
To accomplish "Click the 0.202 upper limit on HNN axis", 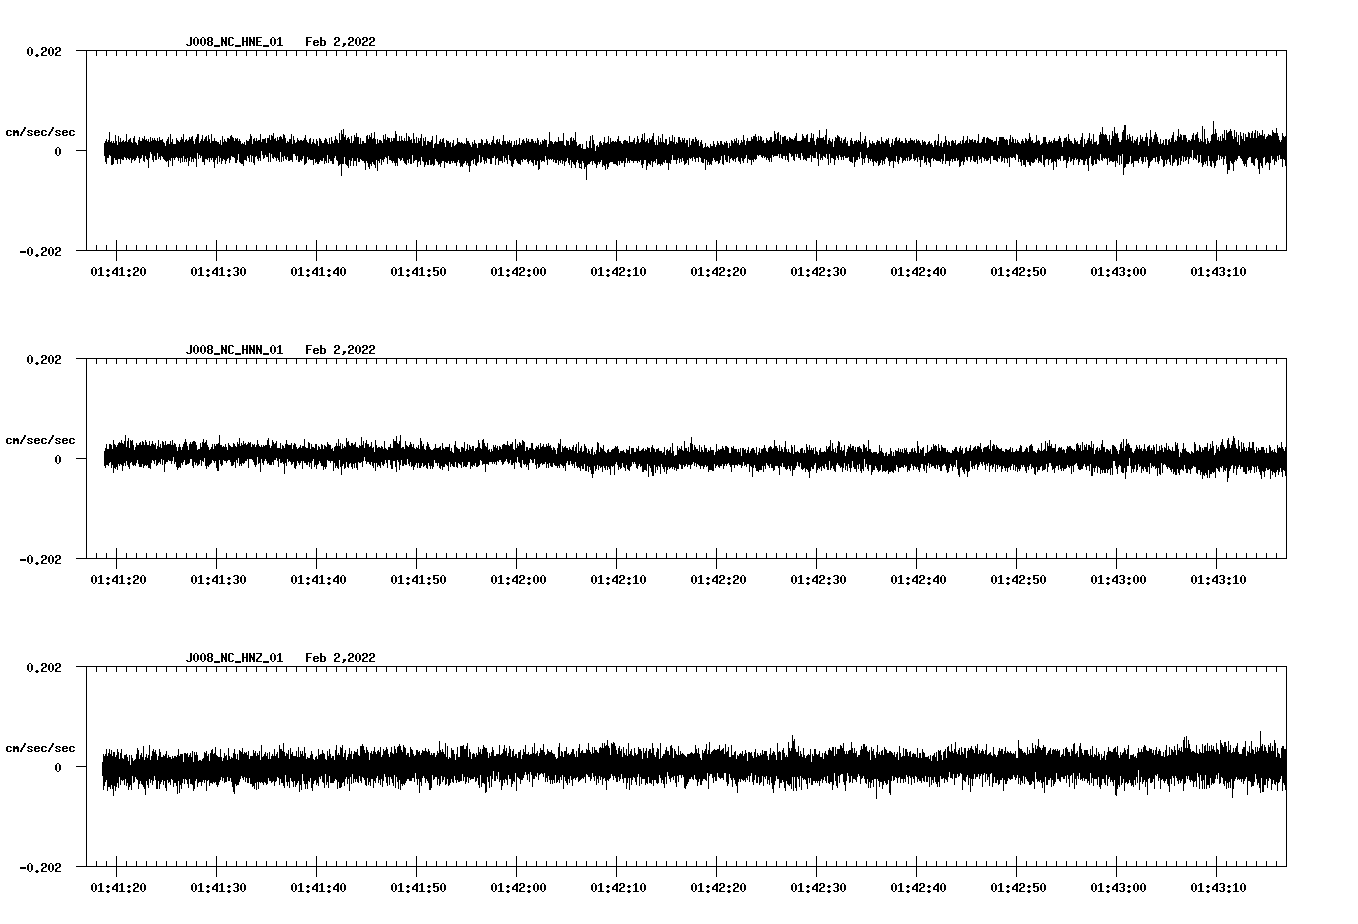I will point(43,359).
